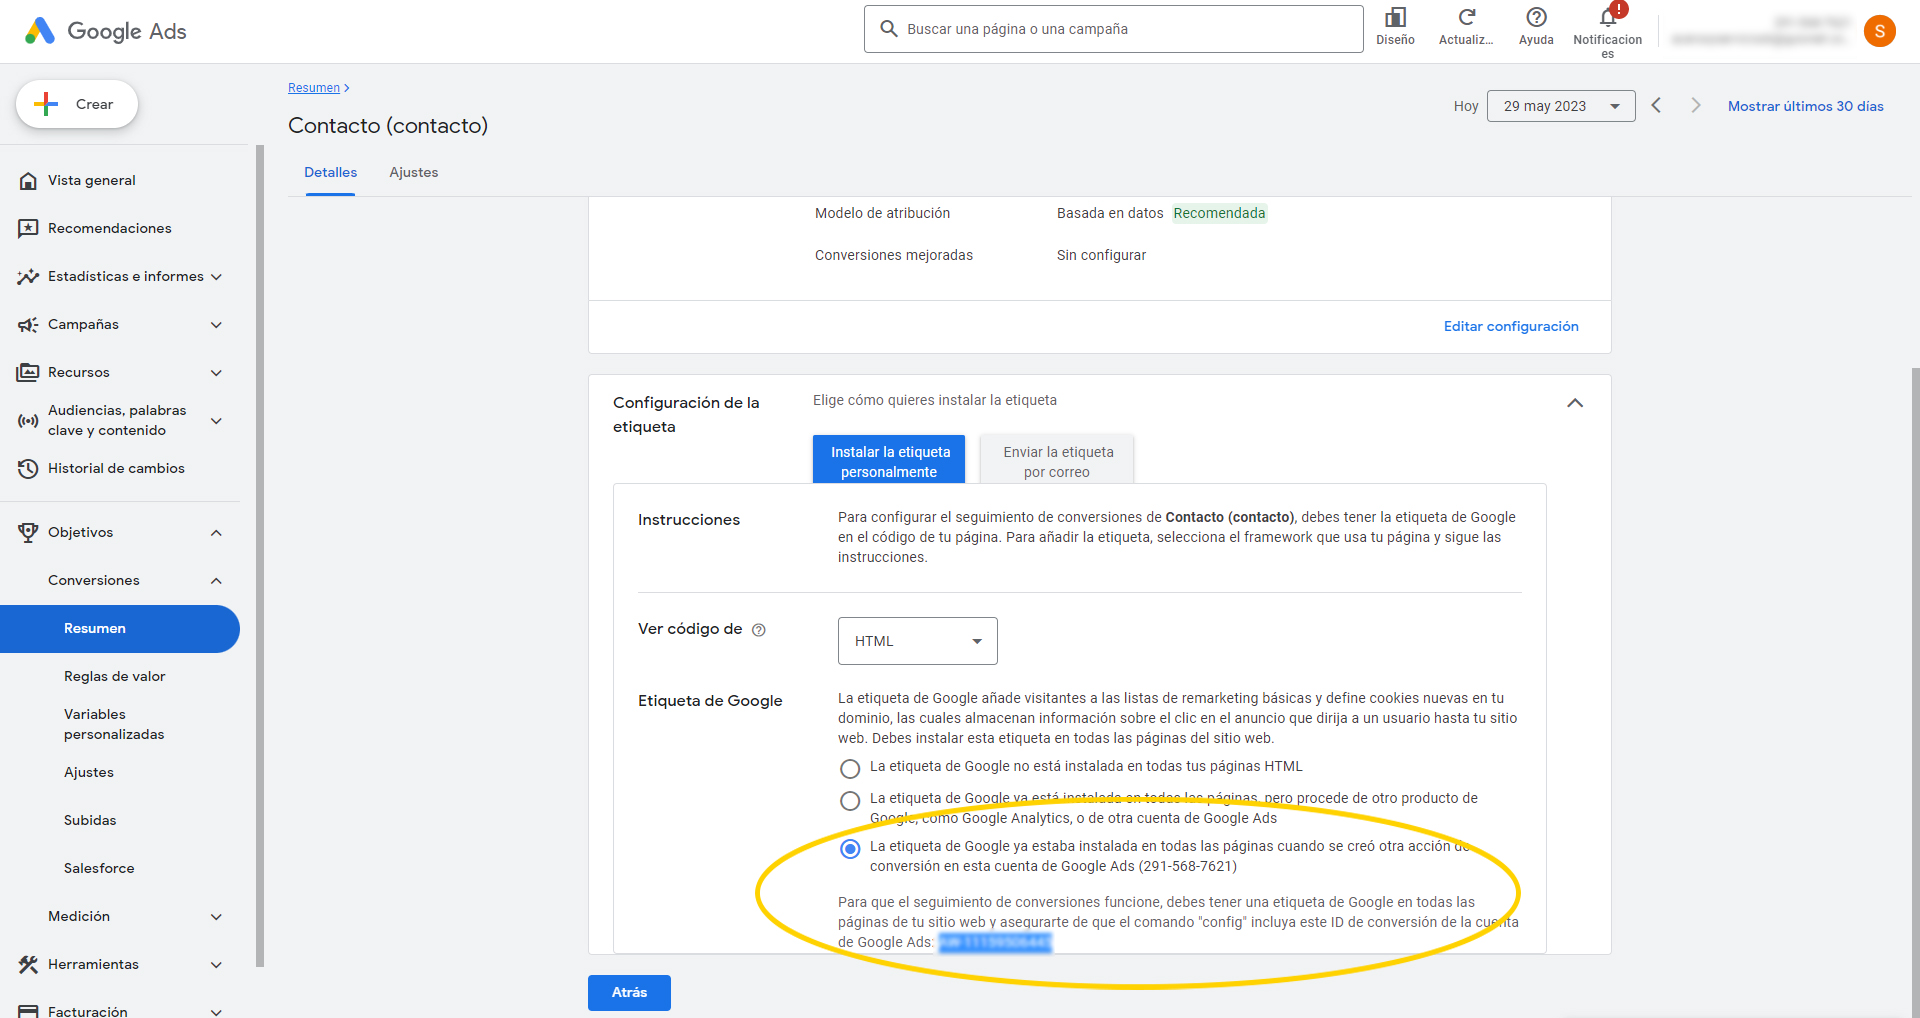Click the Objetivos trophy icon
This screenshot has width=1920, height=1018.
tap(28, 533)
